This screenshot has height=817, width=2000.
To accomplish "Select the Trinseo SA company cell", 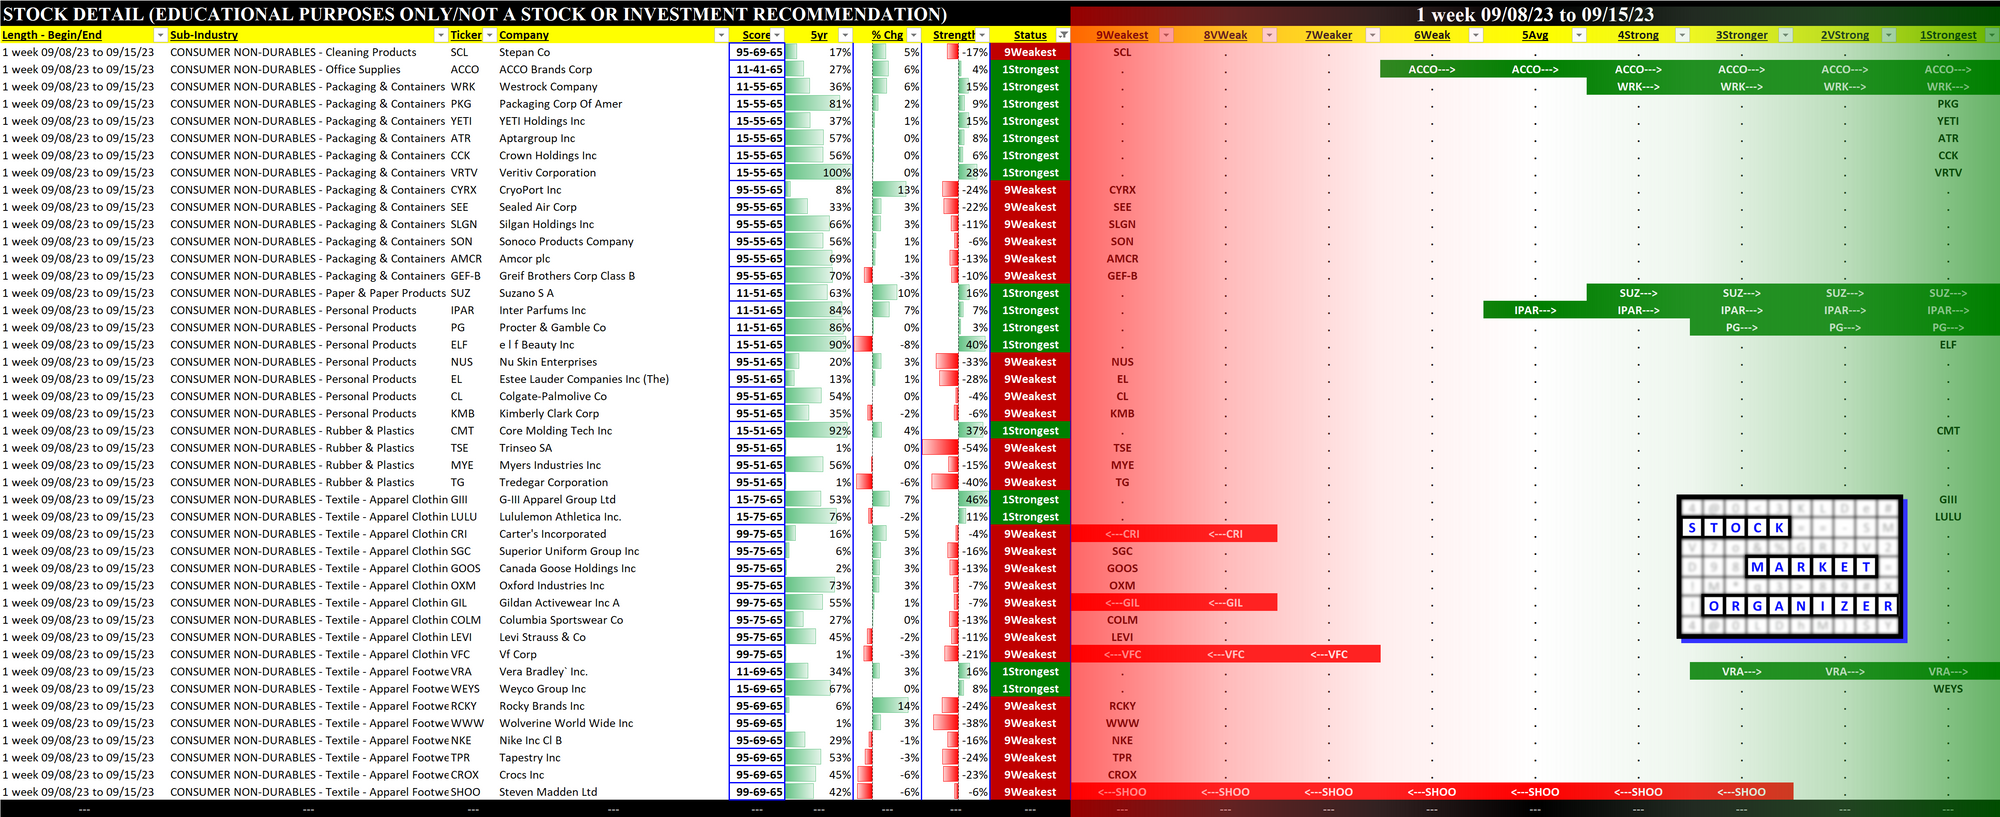I will (x=613, y=448).
